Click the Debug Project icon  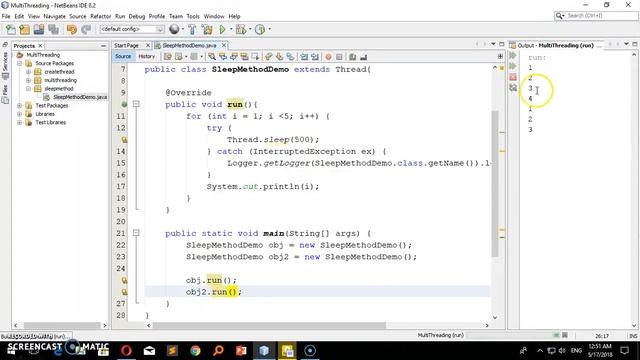[x=240, y=29]
